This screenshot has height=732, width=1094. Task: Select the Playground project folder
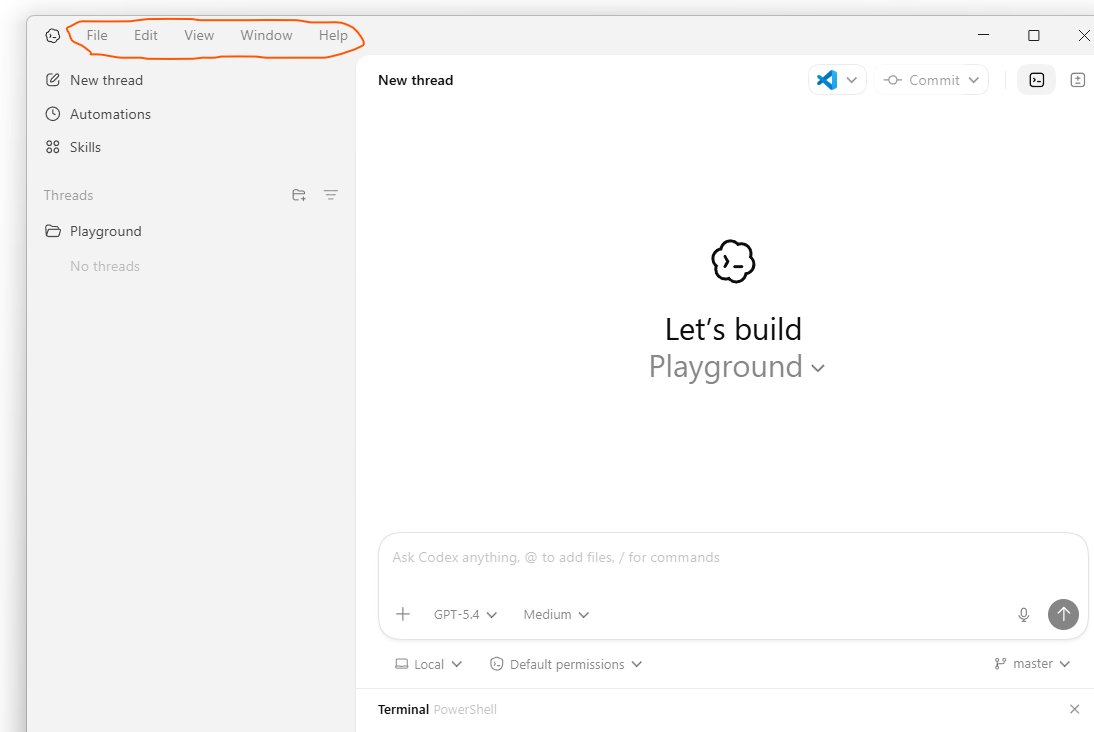click(x=93, y=231)
